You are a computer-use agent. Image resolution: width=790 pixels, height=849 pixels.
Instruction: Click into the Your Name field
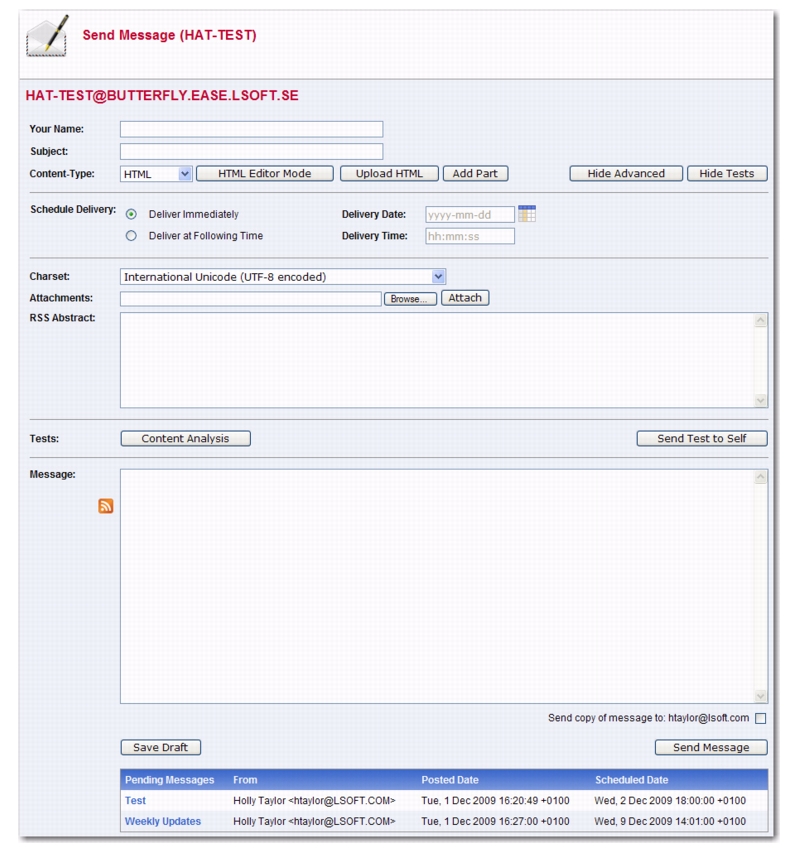tap(251, 129)
